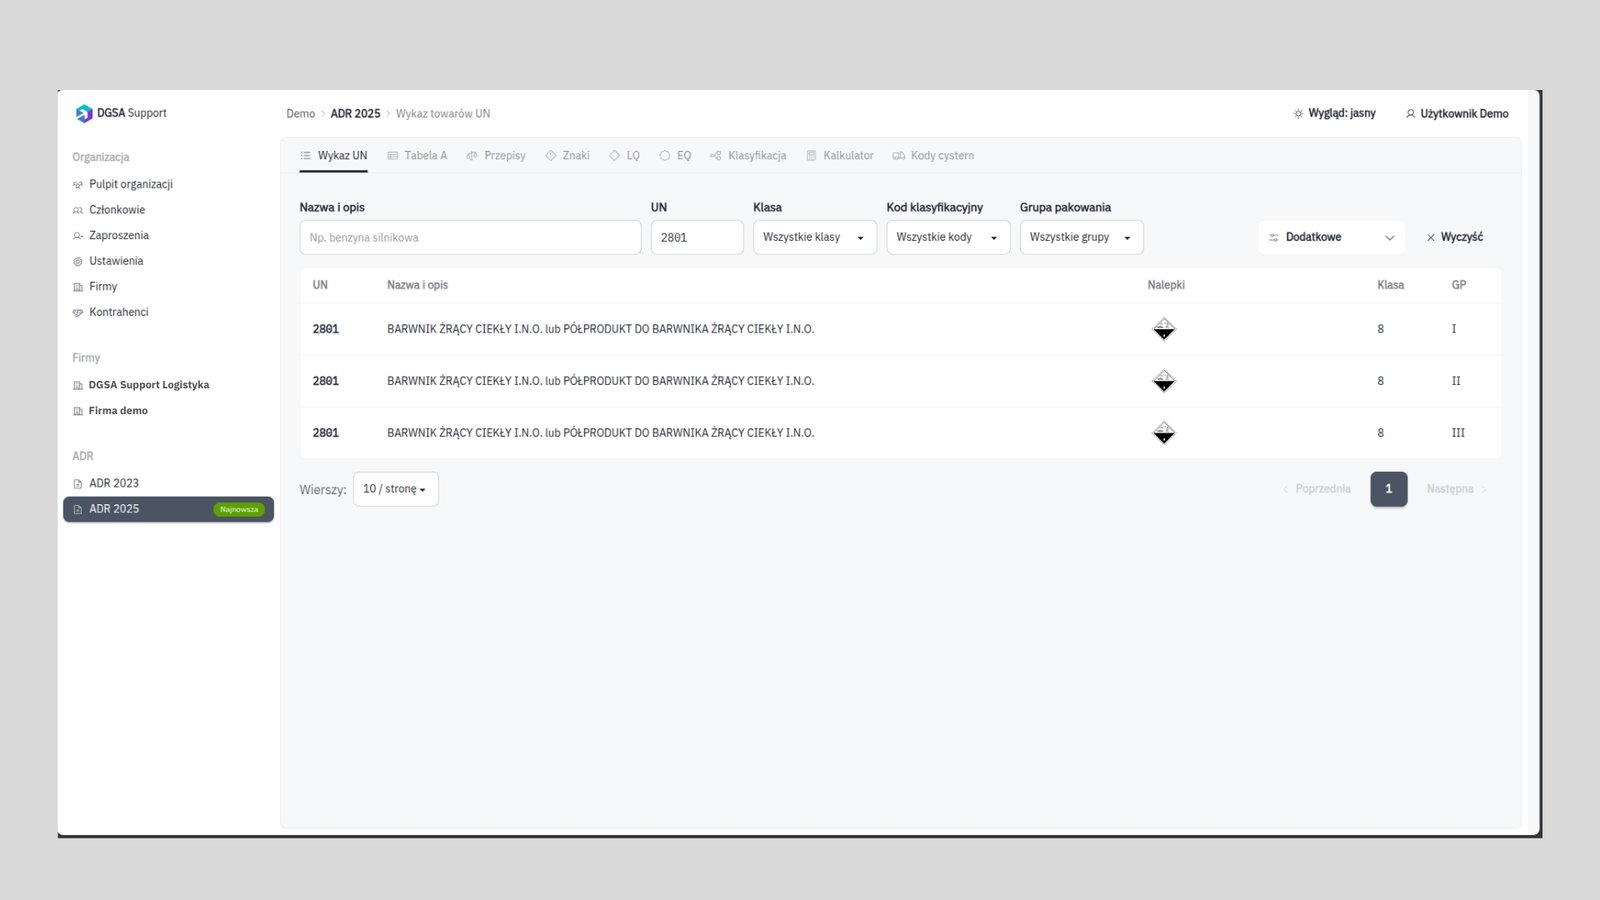Open Kontrahenci in the sidebar
Viewport: 1600px width, 900px height.
168,312
